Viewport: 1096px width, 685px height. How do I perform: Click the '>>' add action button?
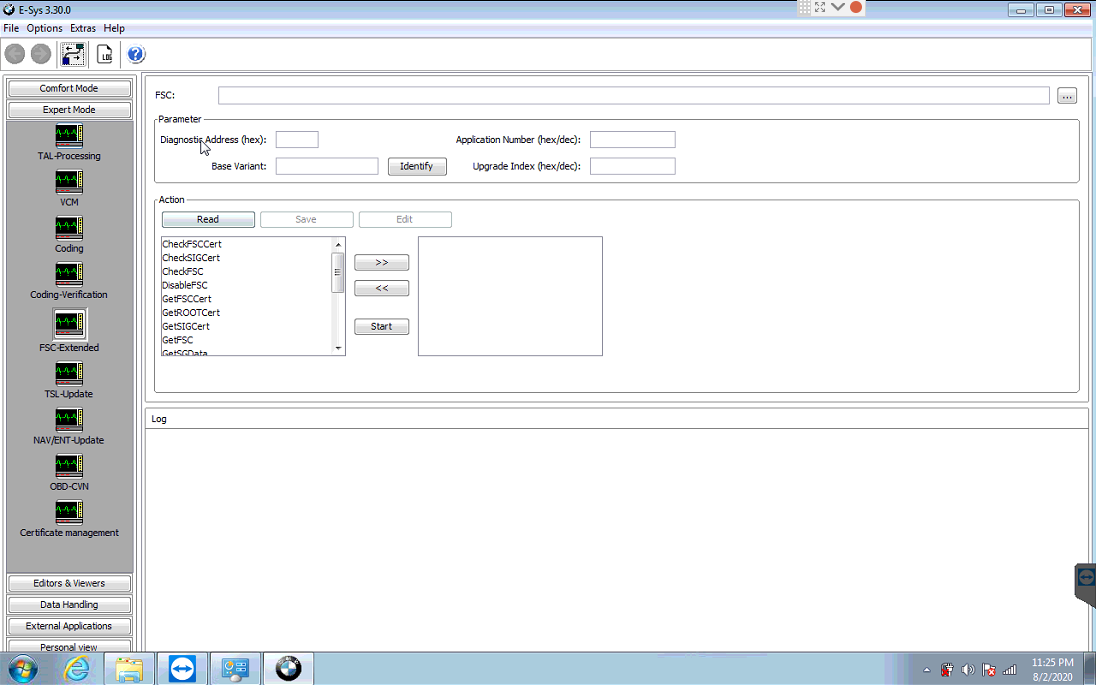coord(382,262)
